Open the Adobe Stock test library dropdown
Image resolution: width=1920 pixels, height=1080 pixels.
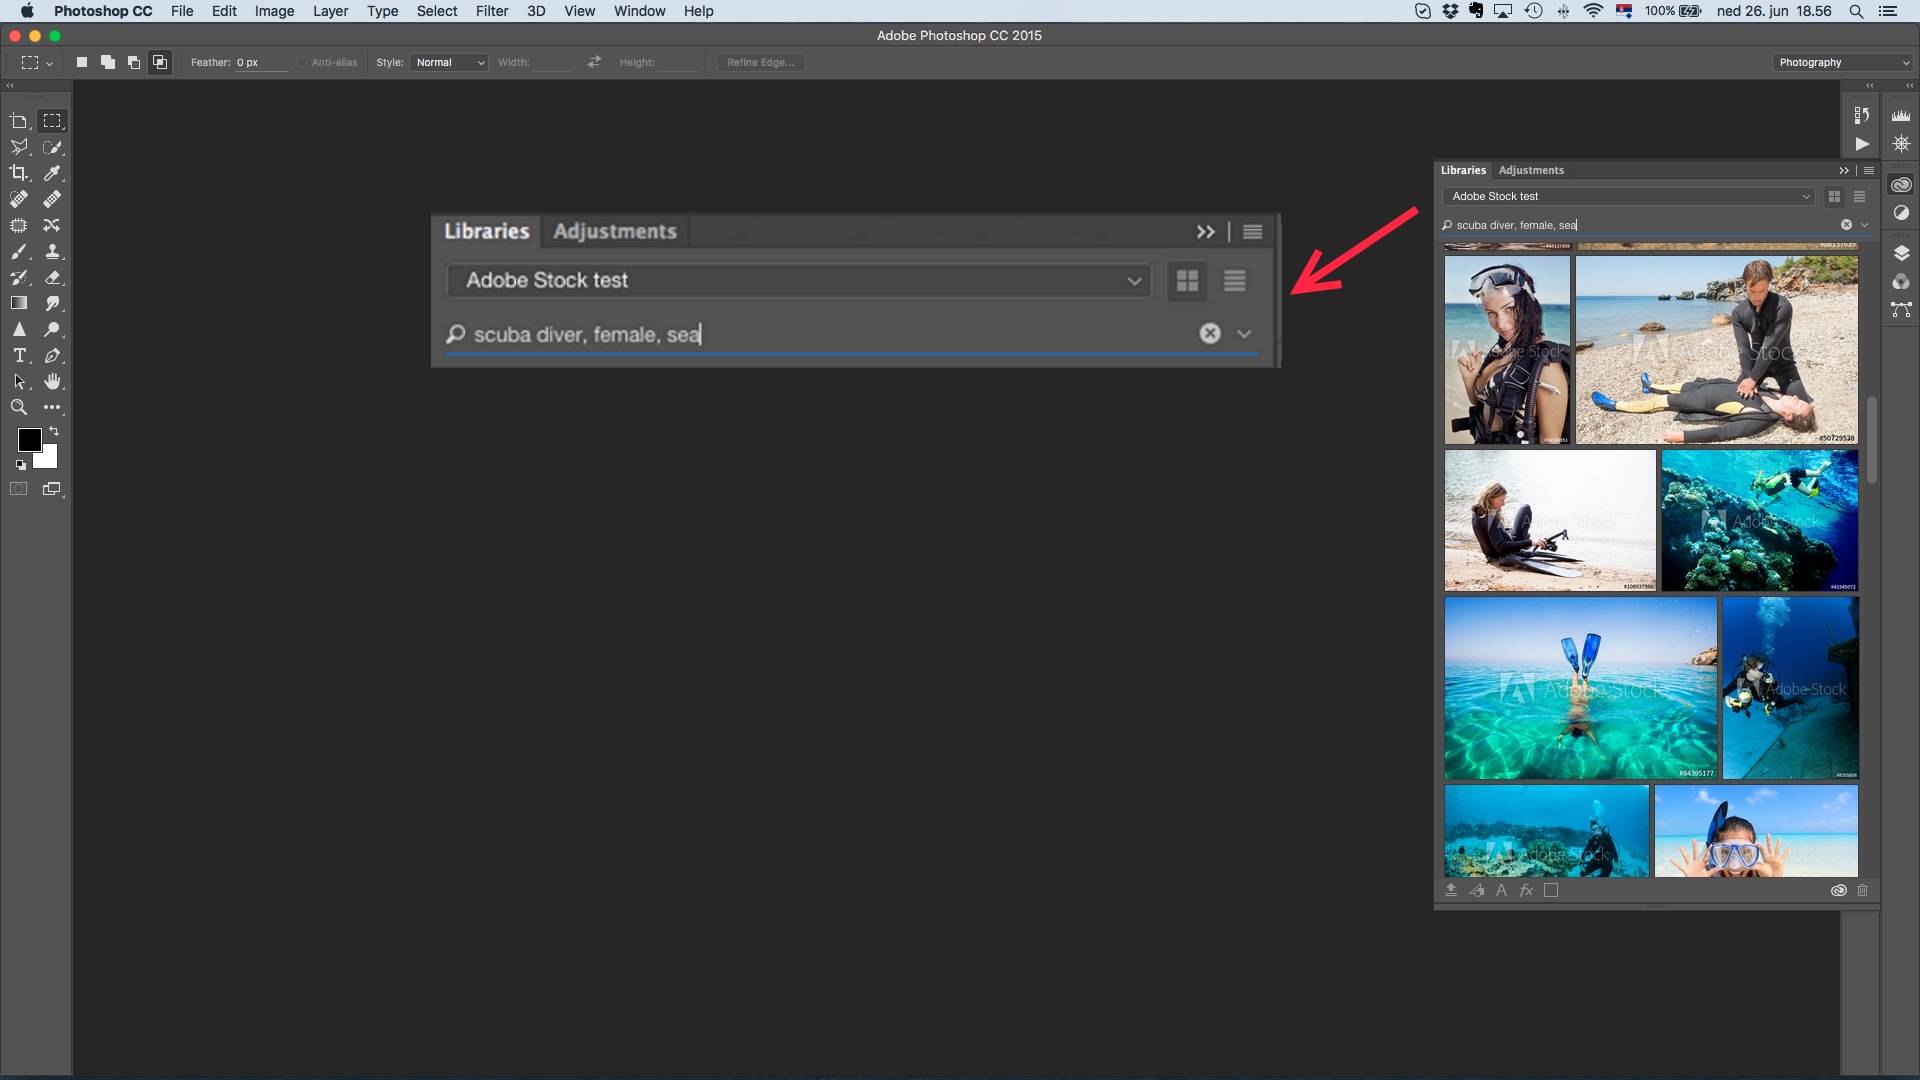(1628, 197)
